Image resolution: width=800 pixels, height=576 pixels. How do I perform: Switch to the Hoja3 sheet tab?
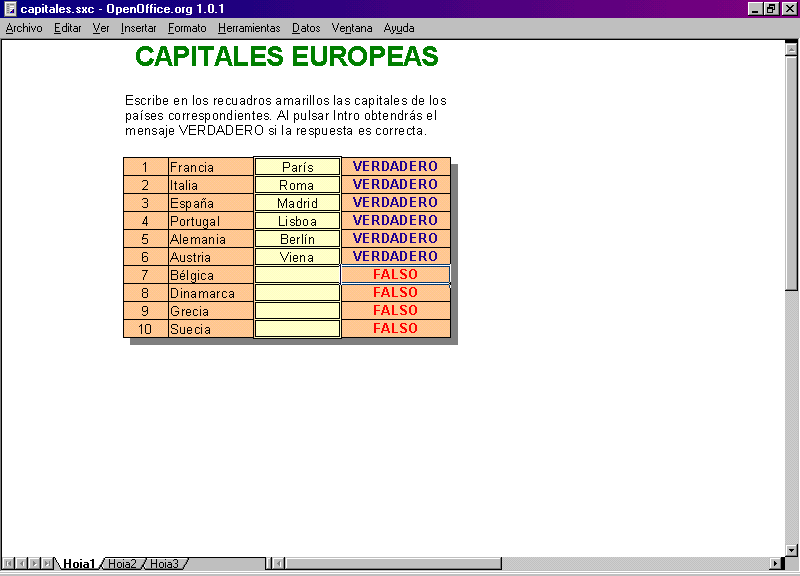(x=164, y=564)
